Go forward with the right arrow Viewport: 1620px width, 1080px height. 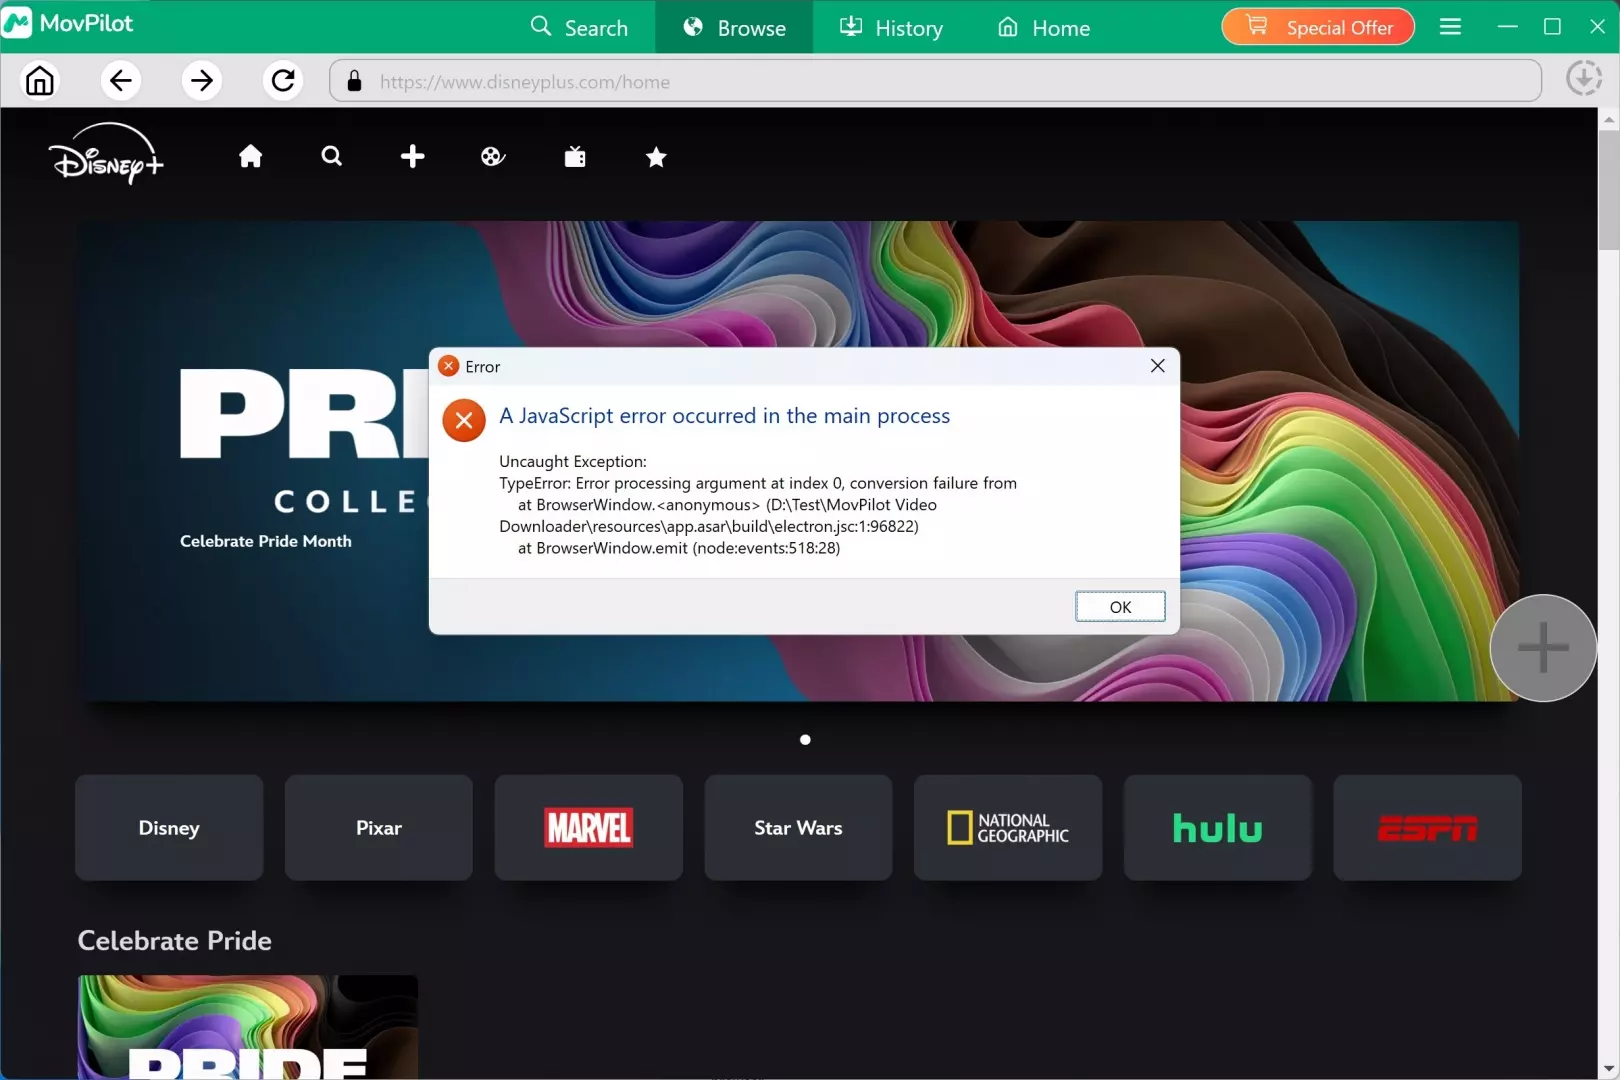click(x=202, y=80)
